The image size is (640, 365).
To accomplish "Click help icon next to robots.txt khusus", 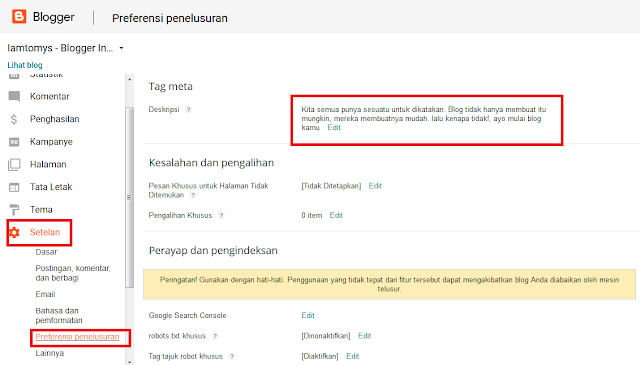I will [215, 336].
